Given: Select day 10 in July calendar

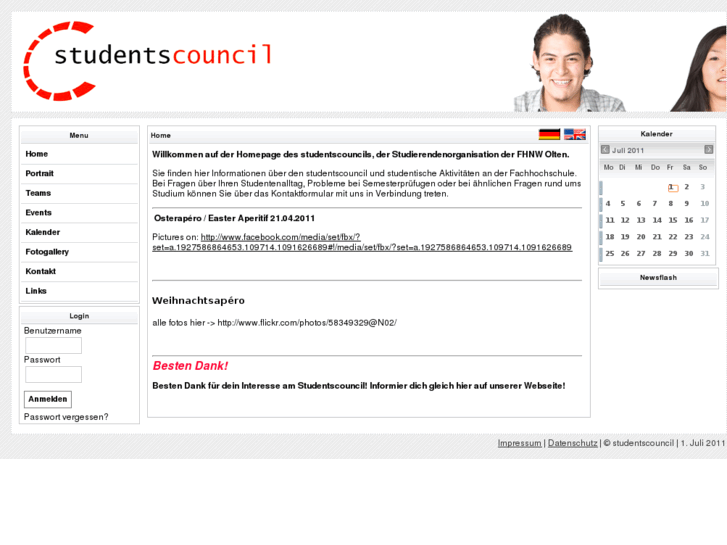Looking at the screenshot, I should pos(705,204).
